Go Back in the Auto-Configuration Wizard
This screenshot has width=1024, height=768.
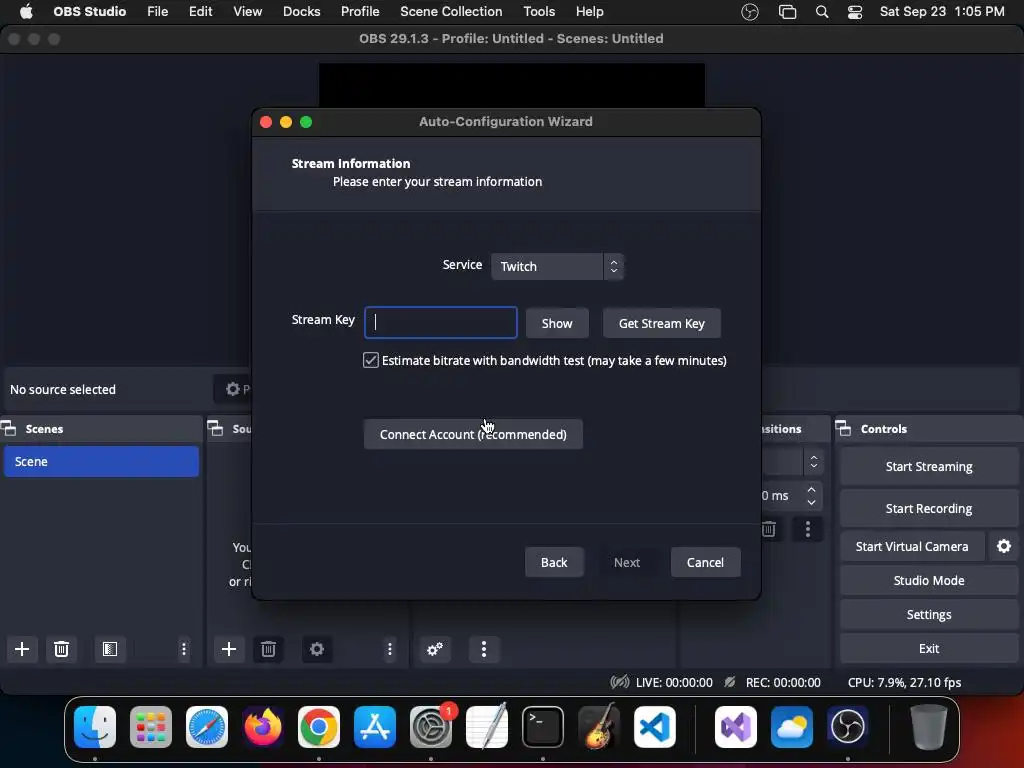pos(554,562)
